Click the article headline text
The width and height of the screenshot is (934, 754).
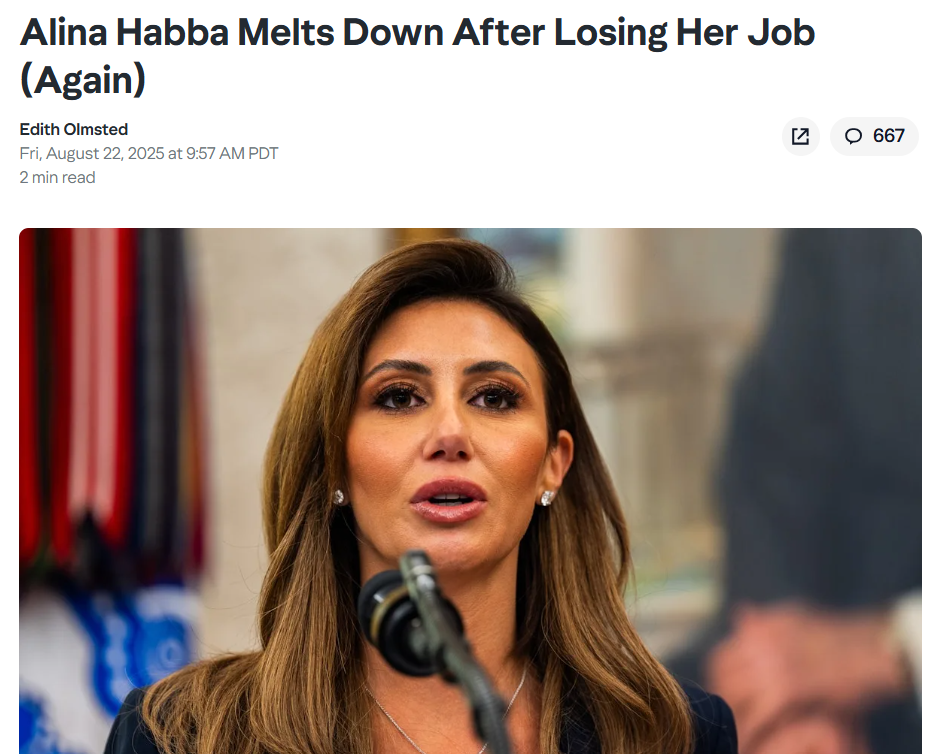(417, 55)
